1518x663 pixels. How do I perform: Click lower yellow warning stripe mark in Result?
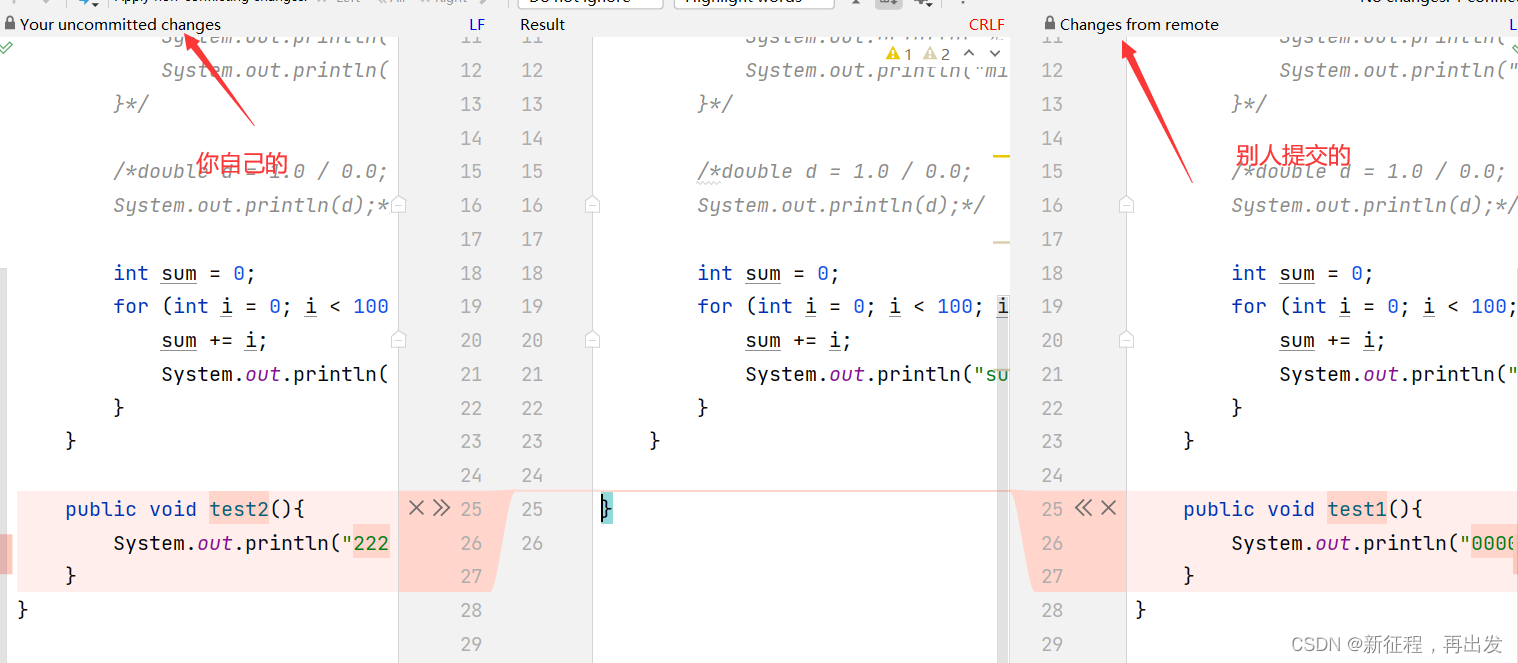1001,241
